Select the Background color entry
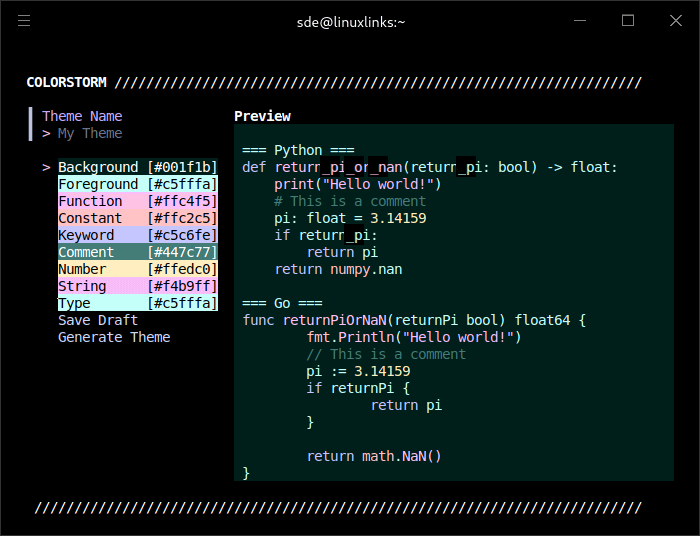 click(x=137, y=167)
